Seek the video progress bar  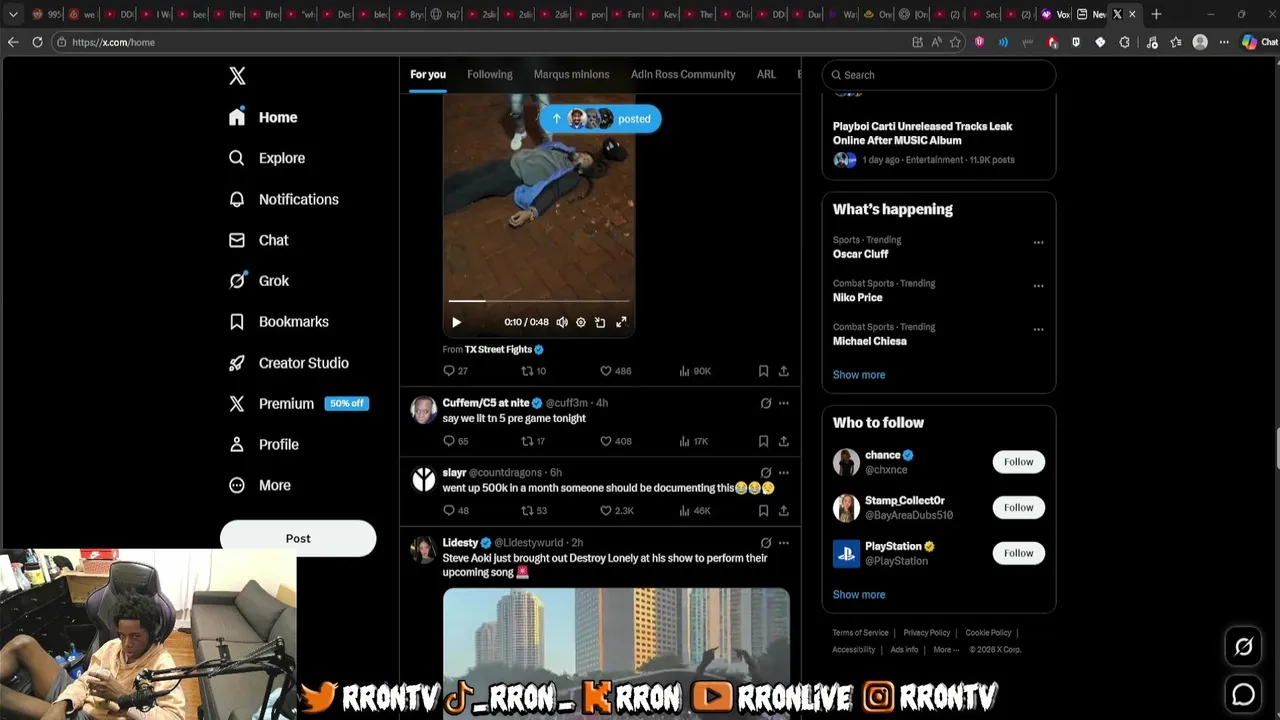(x=539, y=300)
